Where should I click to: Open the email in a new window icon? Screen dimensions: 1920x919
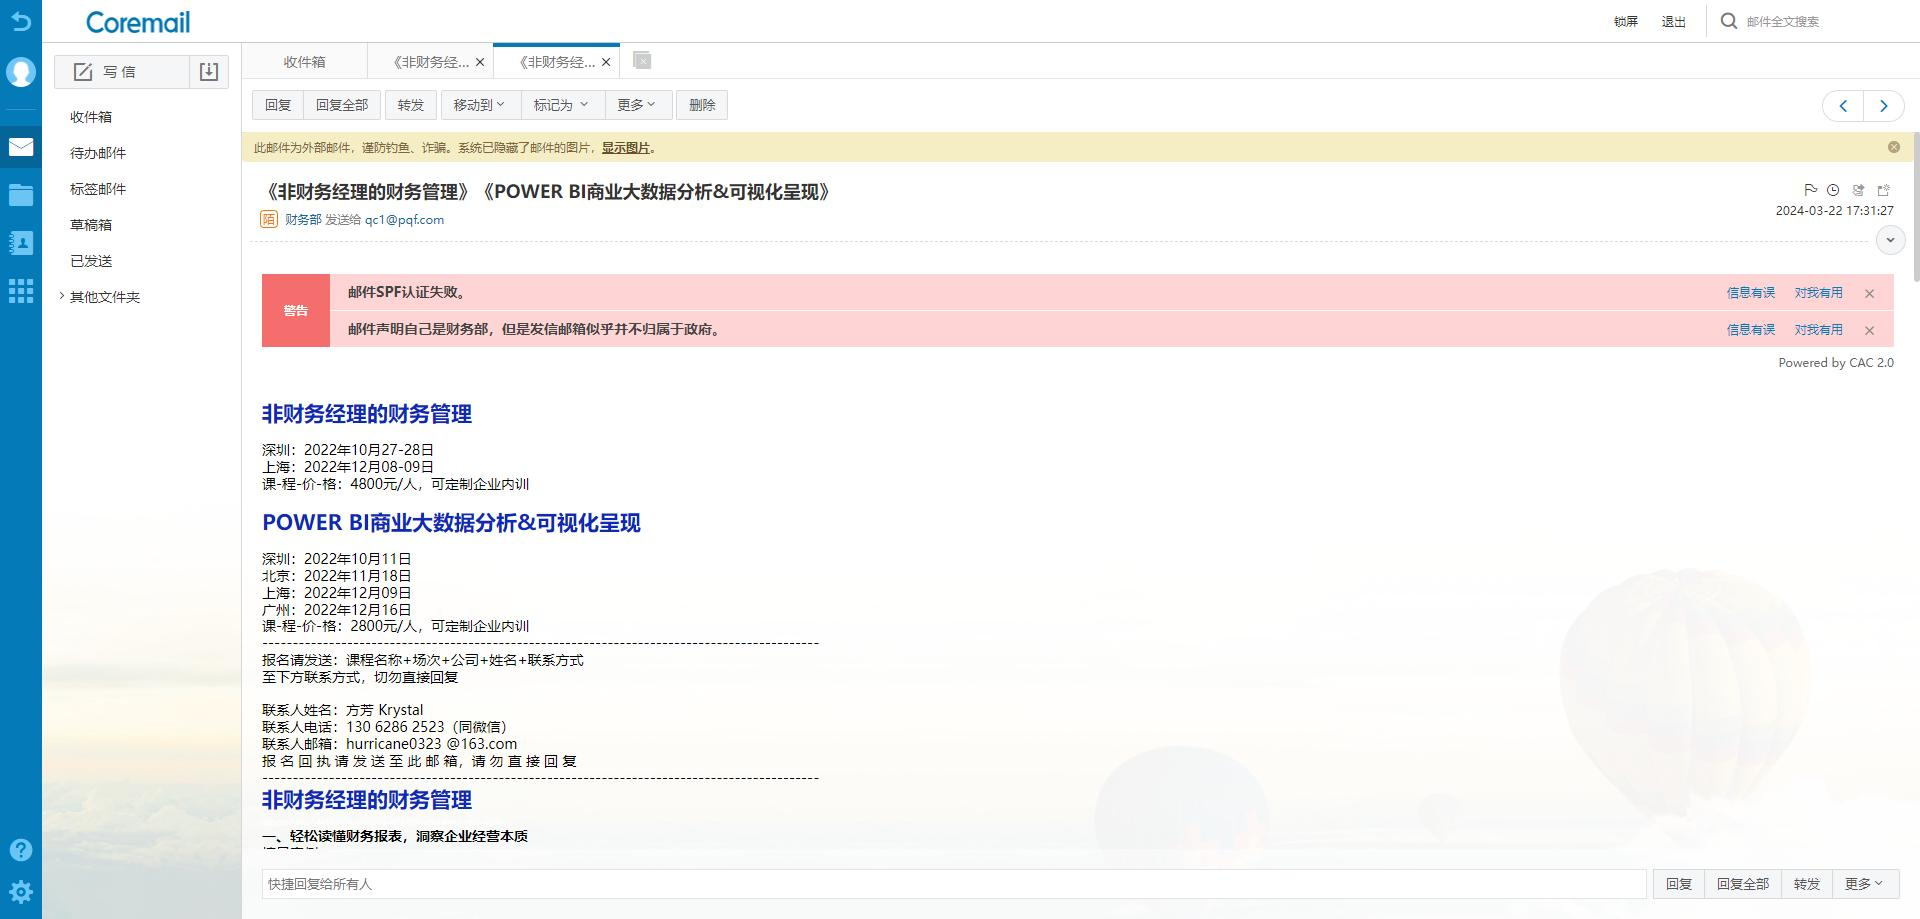(x=1884, y=189)
